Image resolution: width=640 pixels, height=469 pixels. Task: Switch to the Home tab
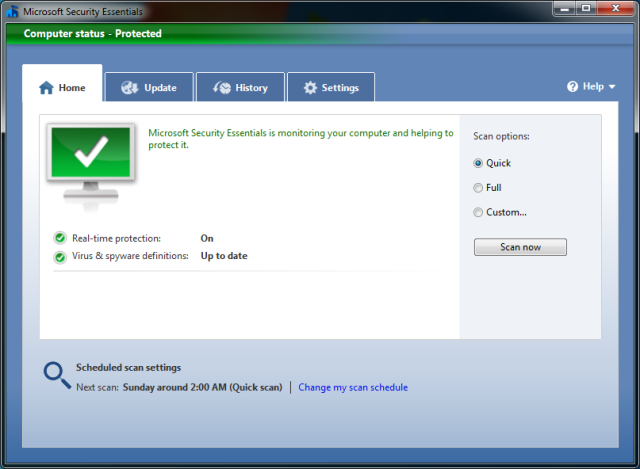pyautogui.click(x=62, y=83)
